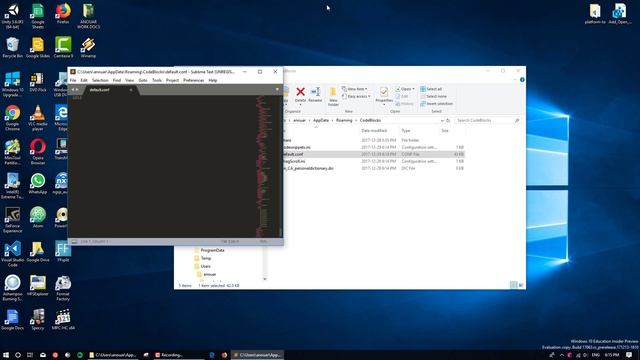Launch Speccy from the desktop
Image resolution: width=640 pixels, height=360 pixels.
coord(38,320)
